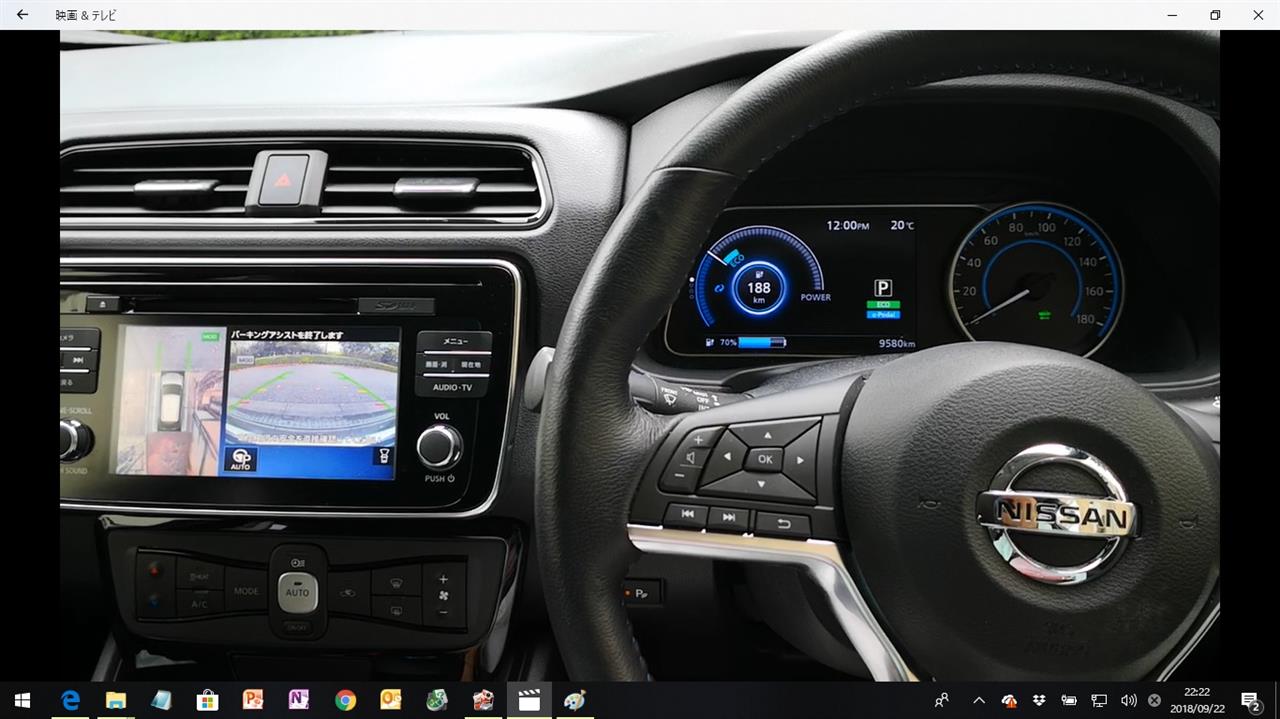Open File Explorer from the taskbar
The width and height of the screenshot is (1280, 719).
(x=115, y=700)
